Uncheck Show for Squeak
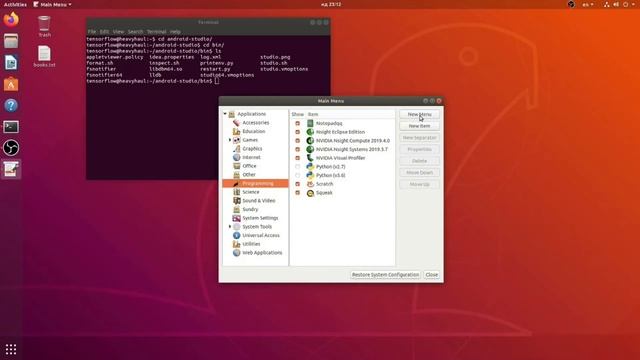This screenshot has width=640, height=360. 298,193
